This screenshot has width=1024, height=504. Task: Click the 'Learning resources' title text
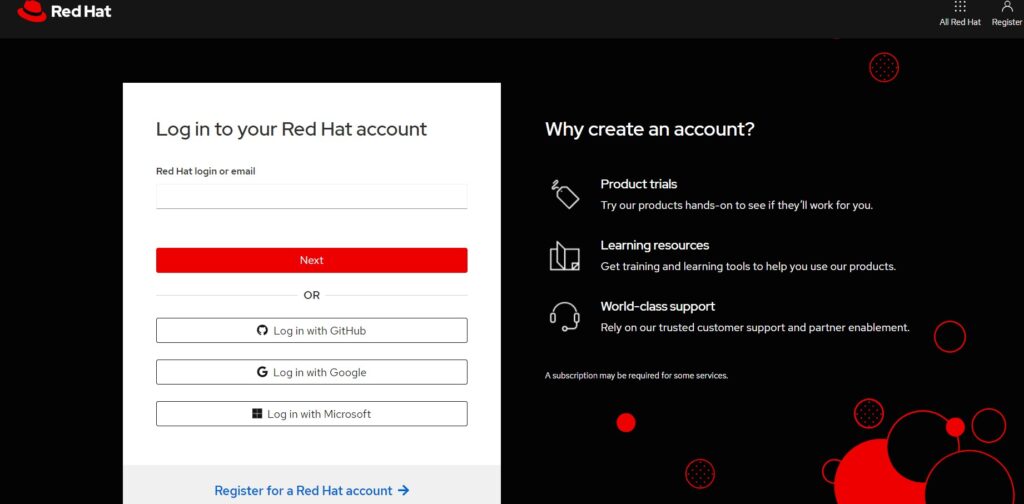tap(655, 245)
